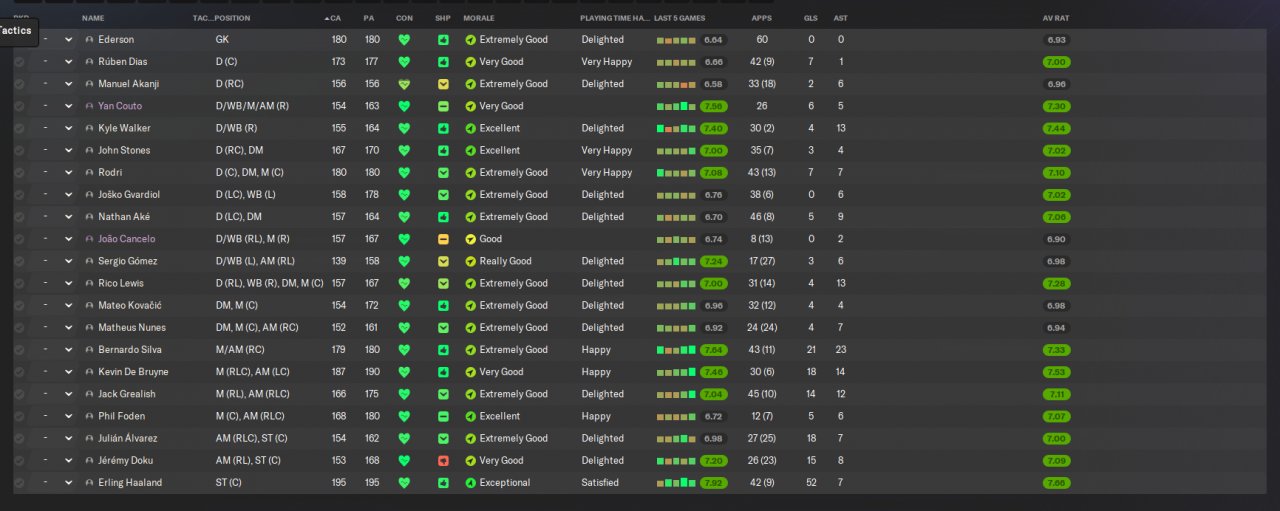Tick the selection circle for Rúben Dias
This screenshot has width=1280, height=511.
(19, 62)
